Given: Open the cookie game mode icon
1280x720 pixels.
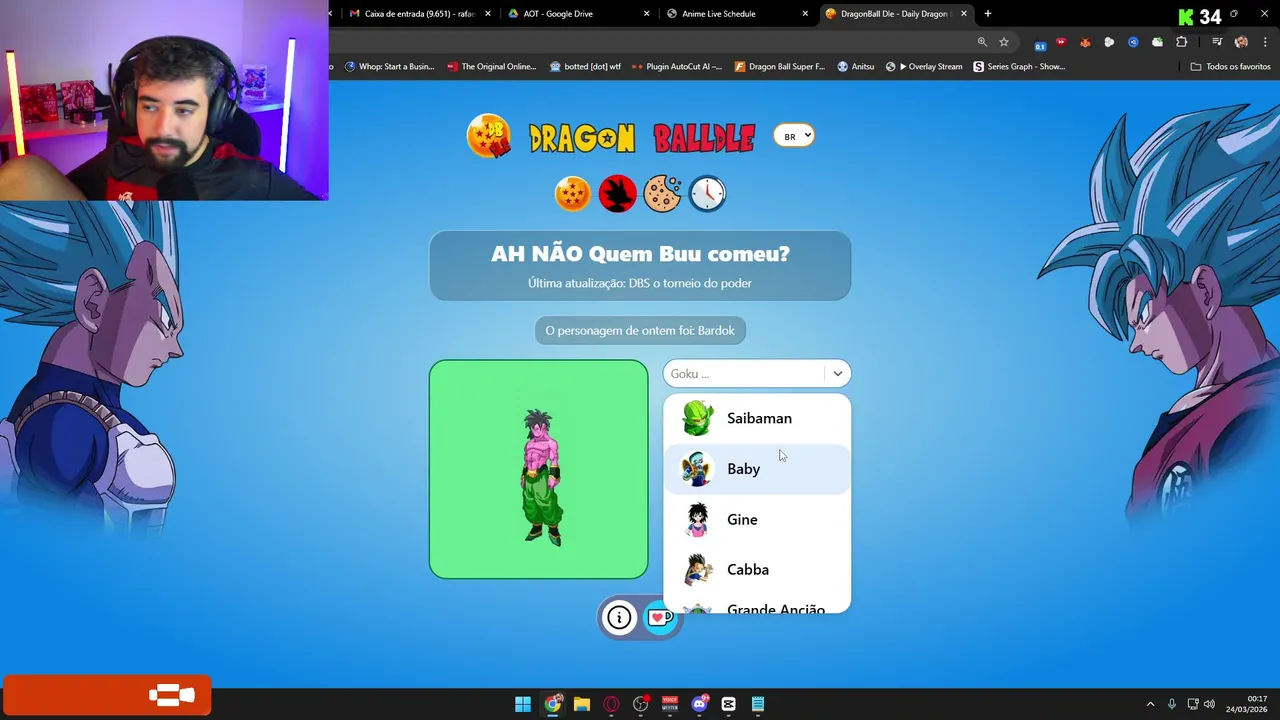Looking at the screenshot, I should tap(662, 193).
